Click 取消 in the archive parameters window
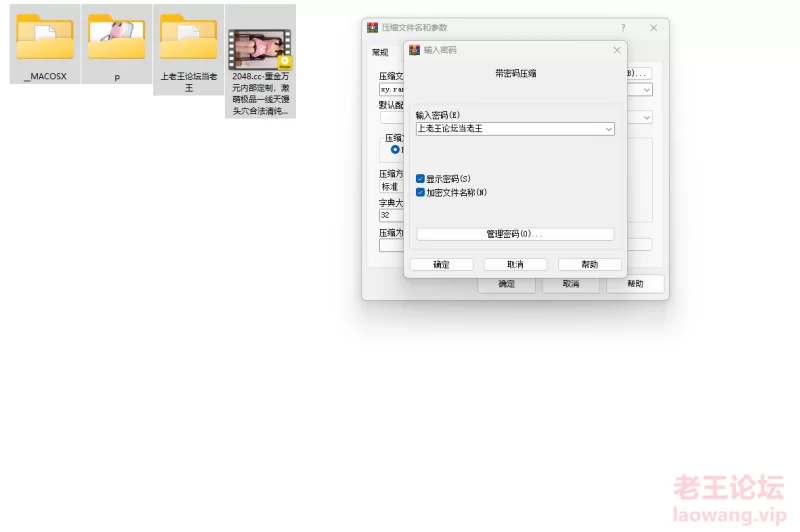 click(571, 284)
